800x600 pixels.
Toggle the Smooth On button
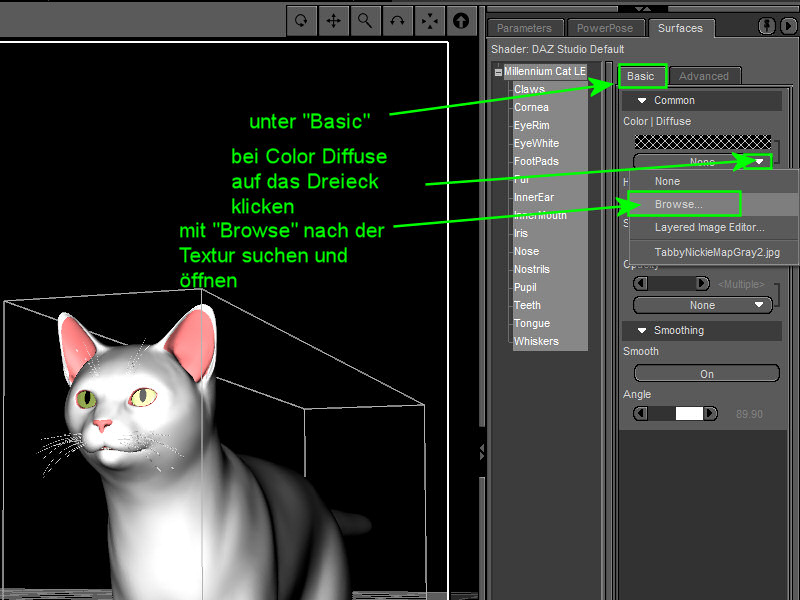point(707,373)
